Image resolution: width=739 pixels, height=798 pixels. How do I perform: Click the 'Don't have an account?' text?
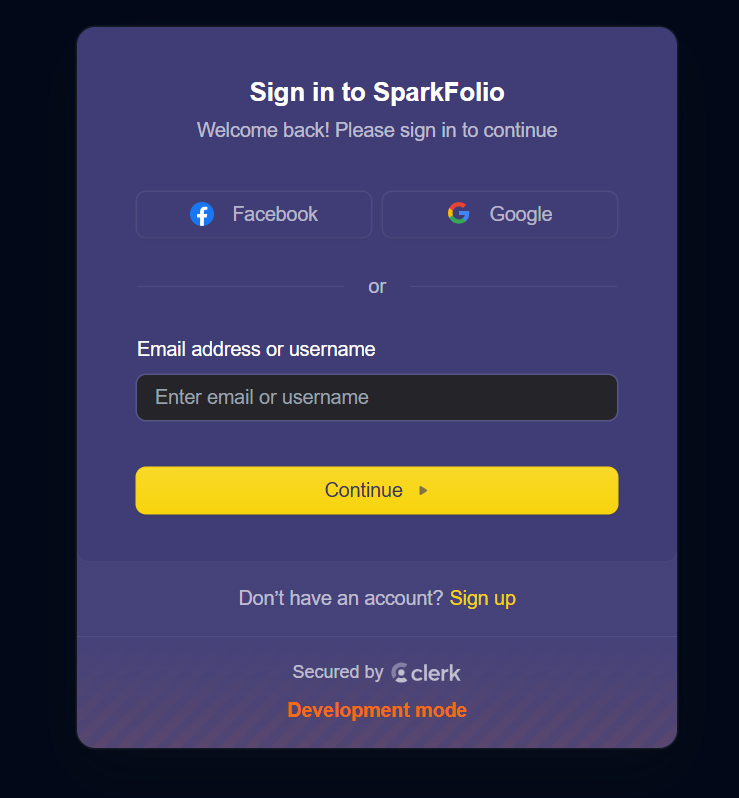coord(341,598)
